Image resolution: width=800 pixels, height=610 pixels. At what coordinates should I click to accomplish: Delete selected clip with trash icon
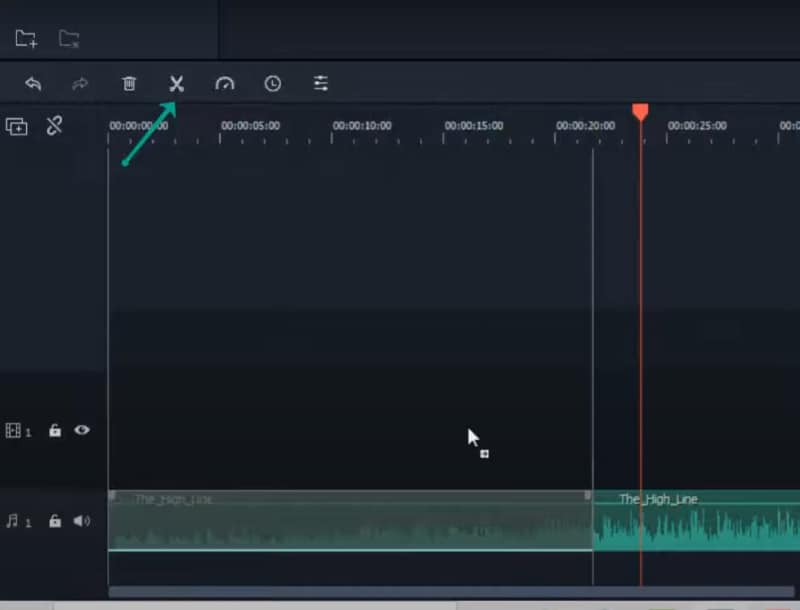click(129, 83)
